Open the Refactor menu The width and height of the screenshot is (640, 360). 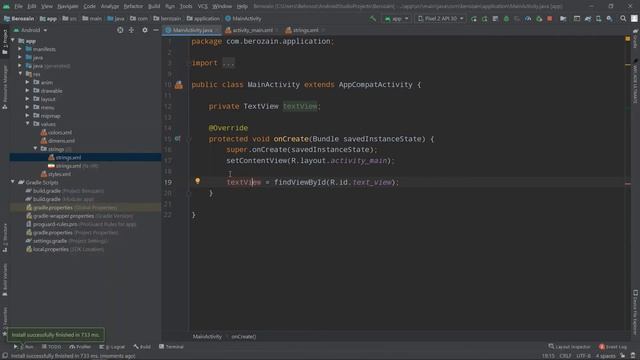[133, 7]
